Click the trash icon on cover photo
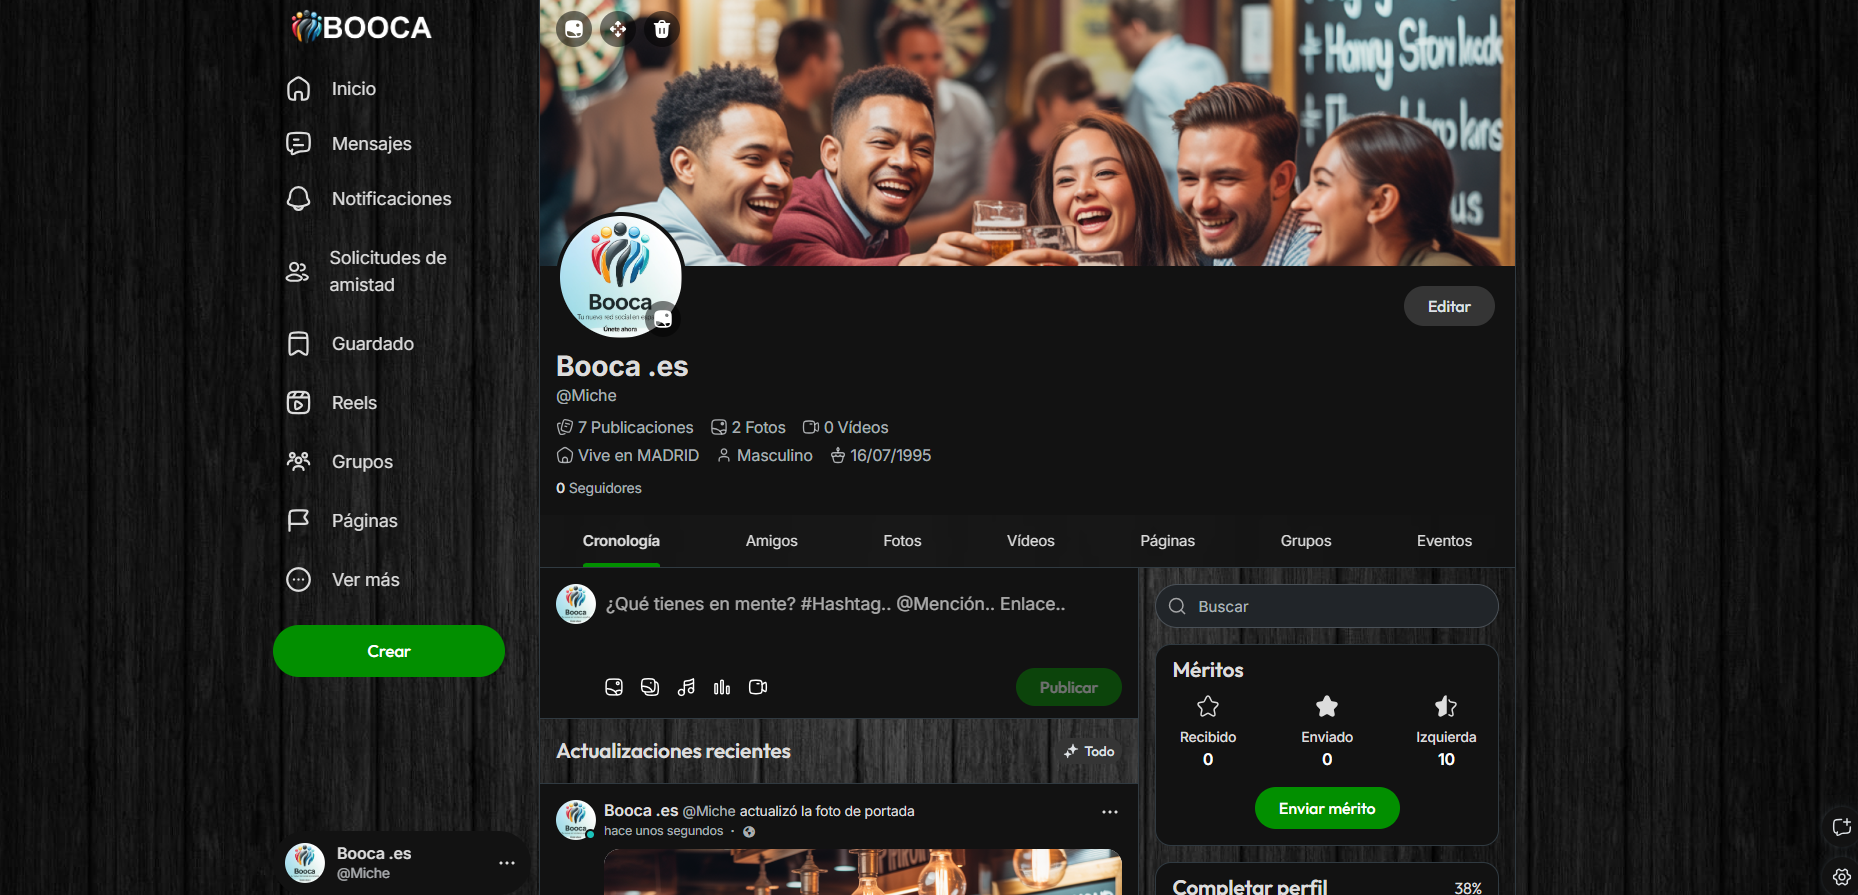This screenshot has height=895, width=1858. (661, 29)
